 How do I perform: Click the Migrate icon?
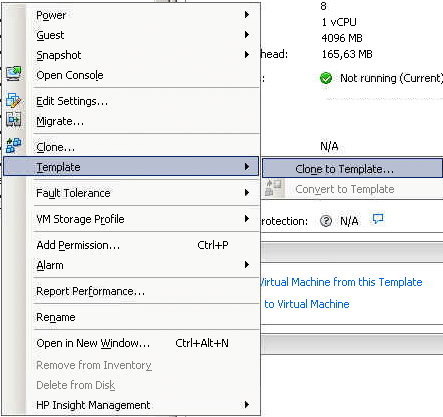click(x=14, y=120)
